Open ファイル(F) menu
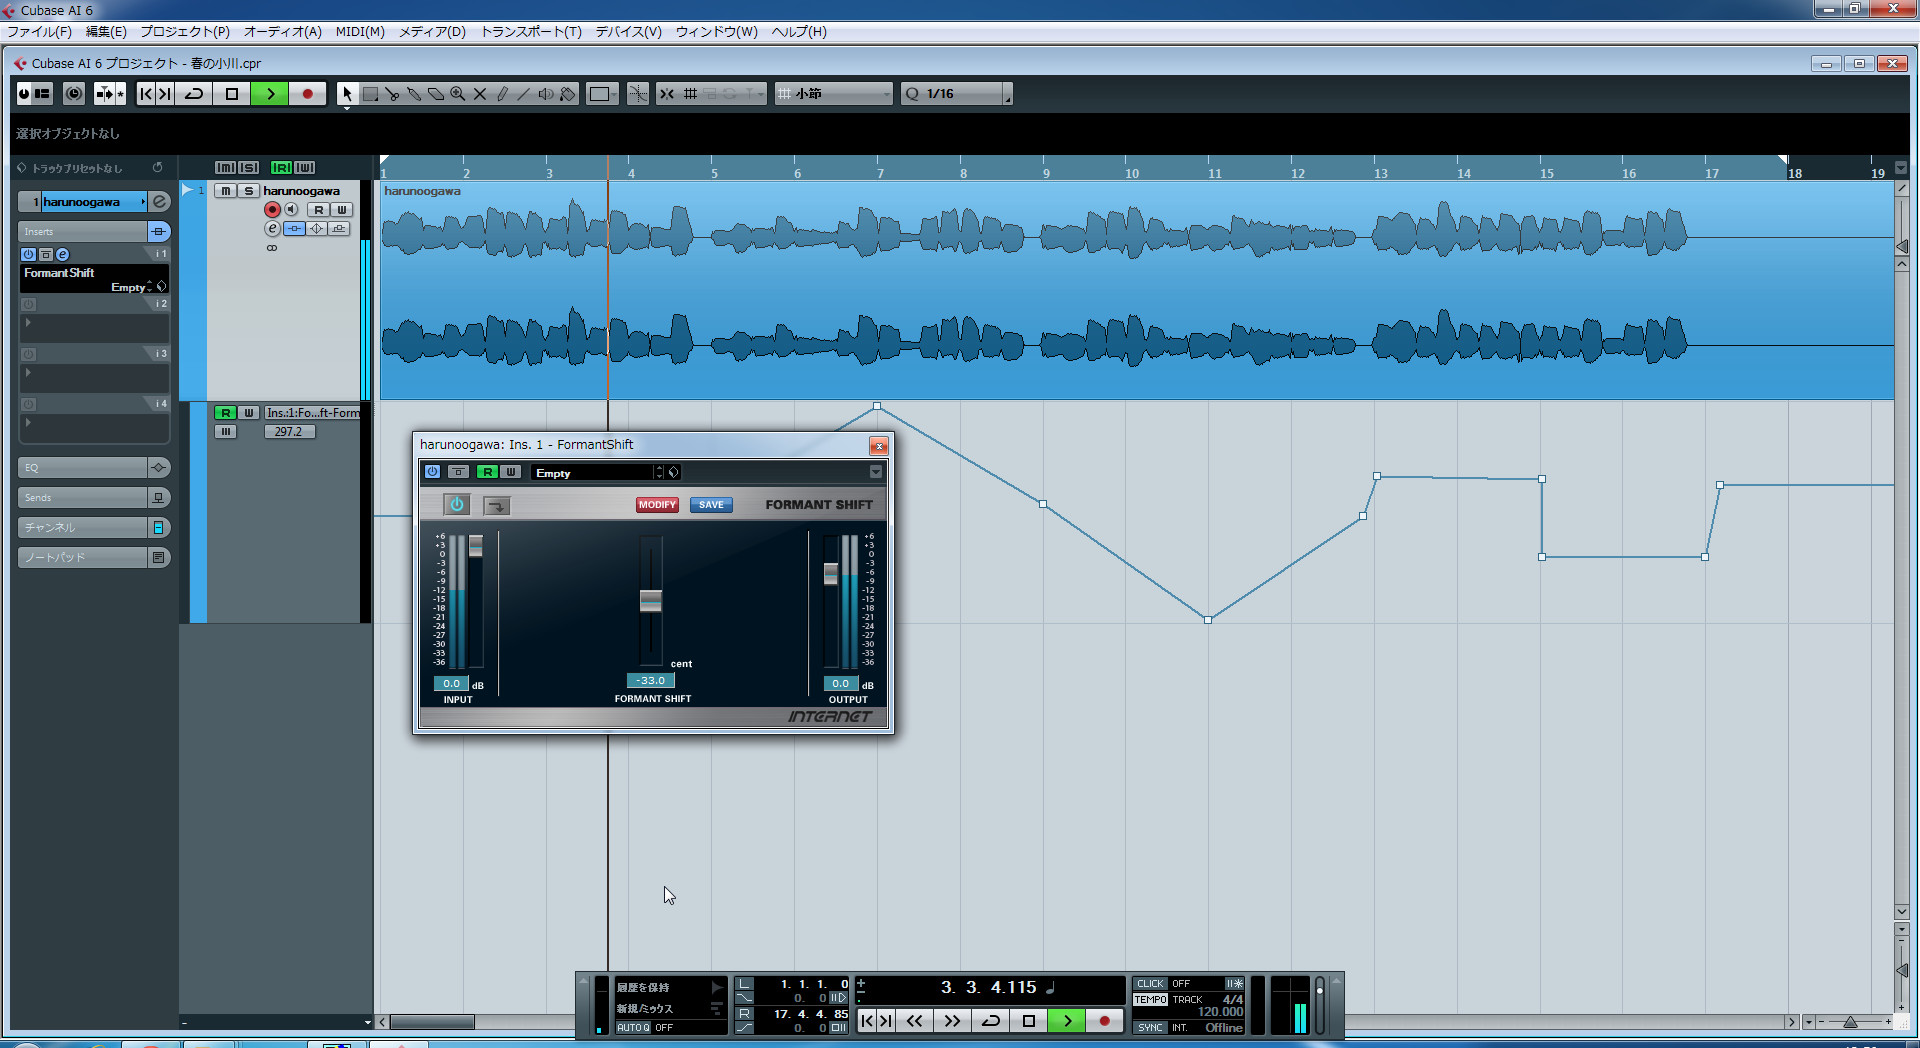Viewport: 1920px width, 1048px height. [x=39, y=32]
